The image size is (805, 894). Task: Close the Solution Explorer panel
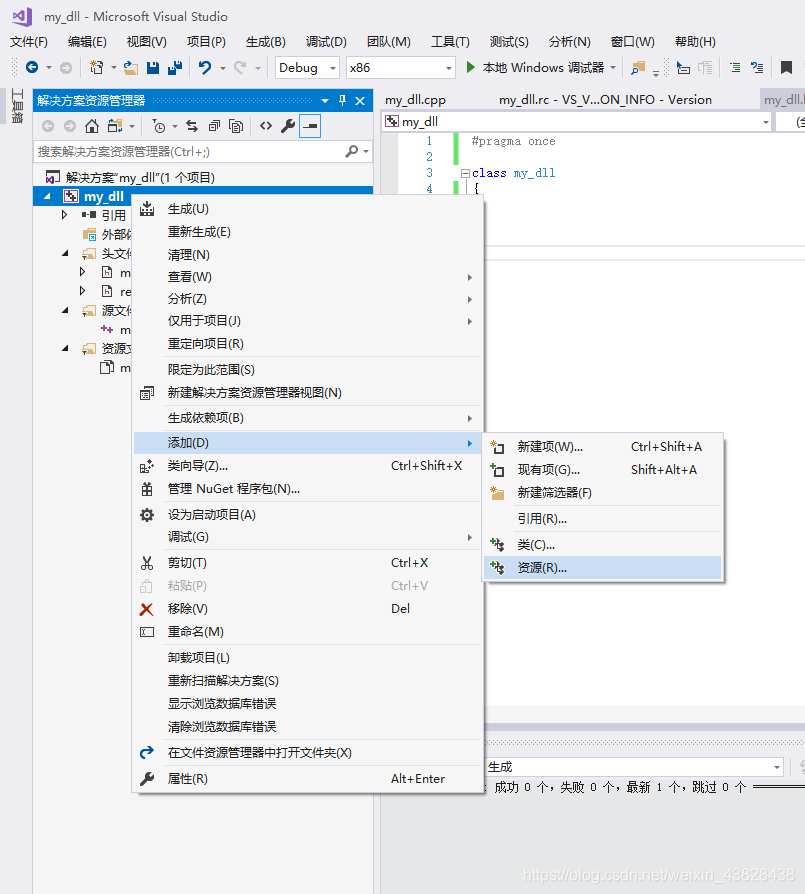(360, 101)
